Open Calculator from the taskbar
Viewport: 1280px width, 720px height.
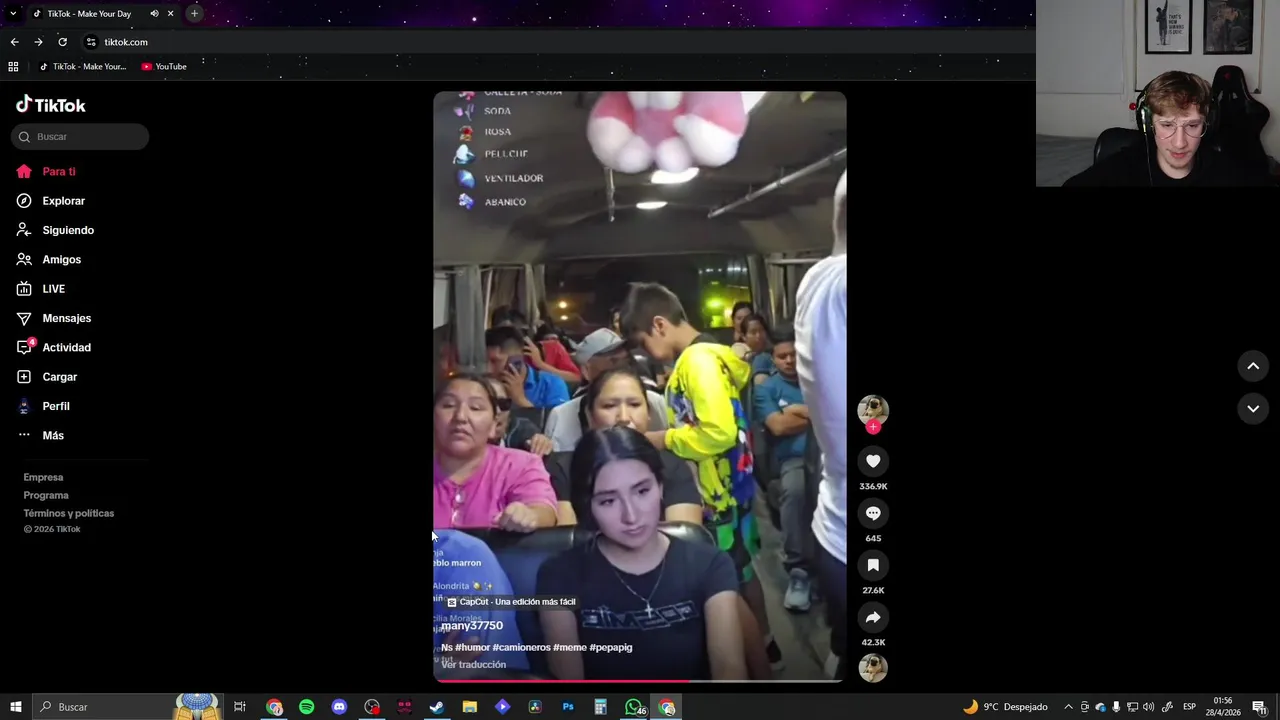click(x=600, y=707)
